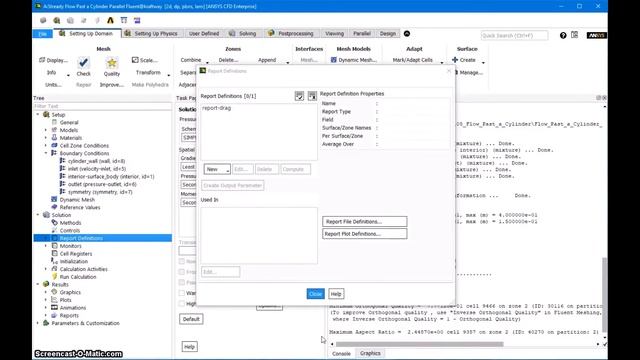Expand the Graphics tree node

click(x=46, y=292)
